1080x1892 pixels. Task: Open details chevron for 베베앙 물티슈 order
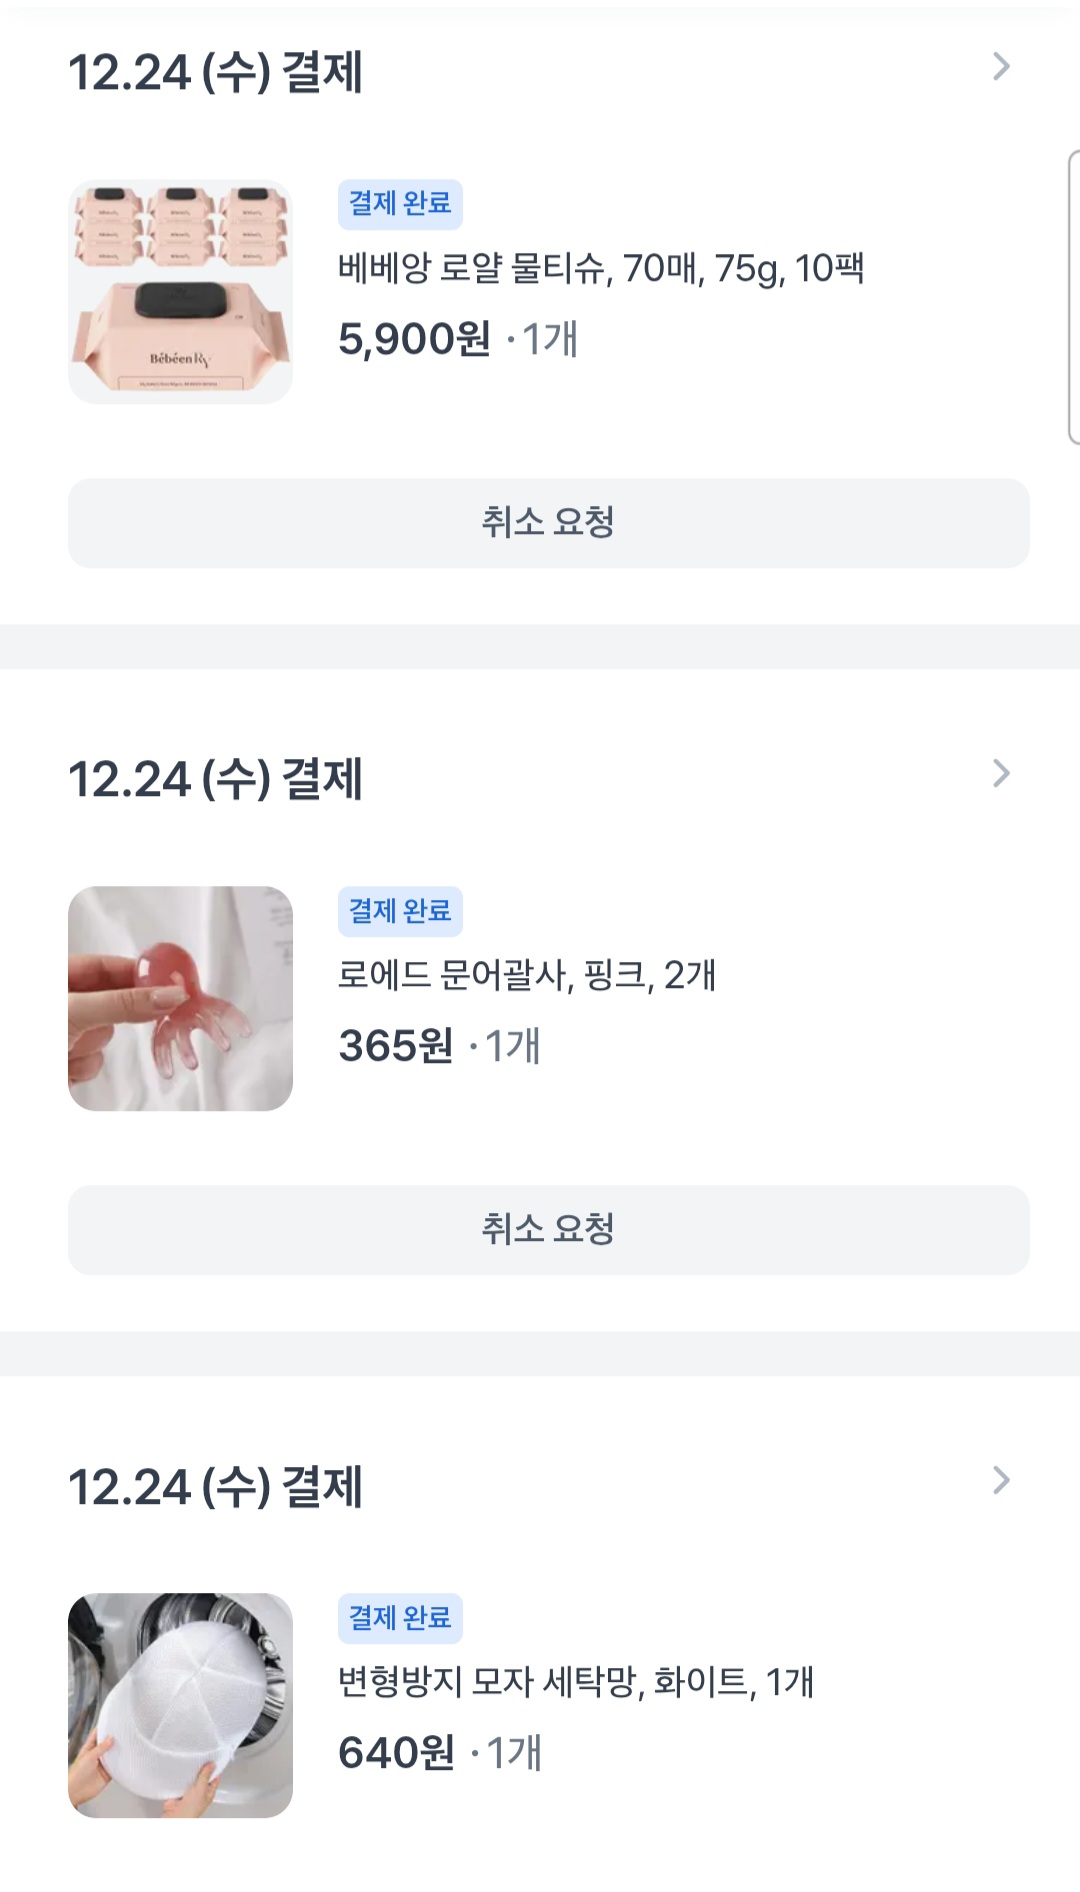(1001, 67)
